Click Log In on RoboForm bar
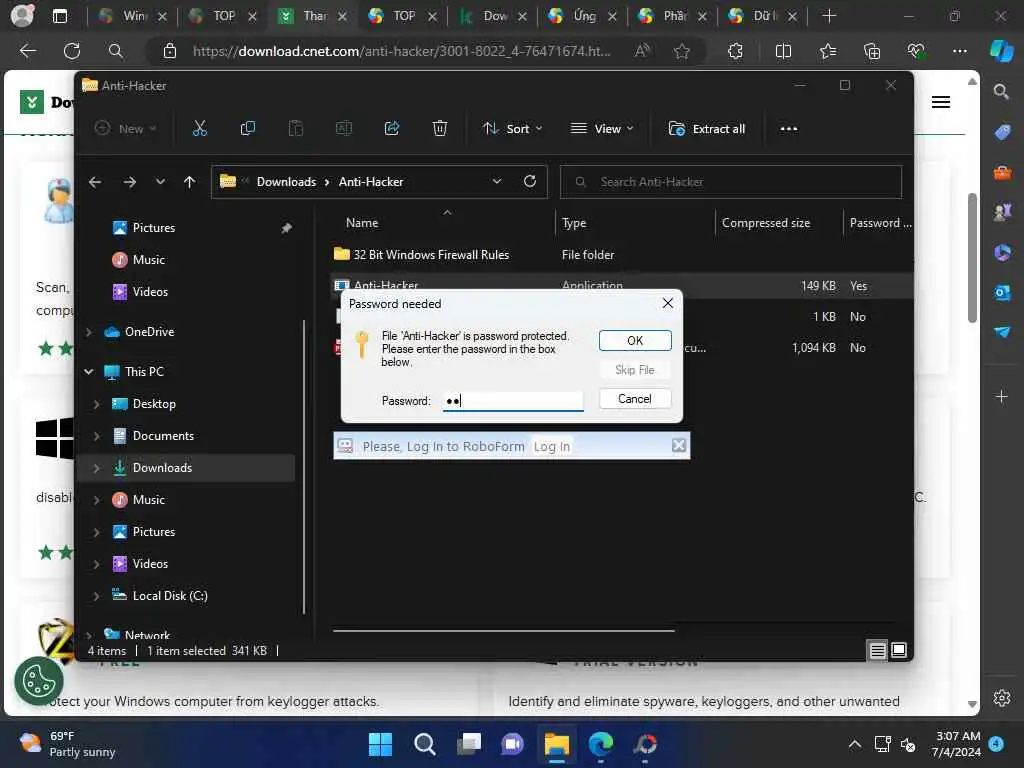The width and height of the screenshot is (1024, 768). point(552,447)
